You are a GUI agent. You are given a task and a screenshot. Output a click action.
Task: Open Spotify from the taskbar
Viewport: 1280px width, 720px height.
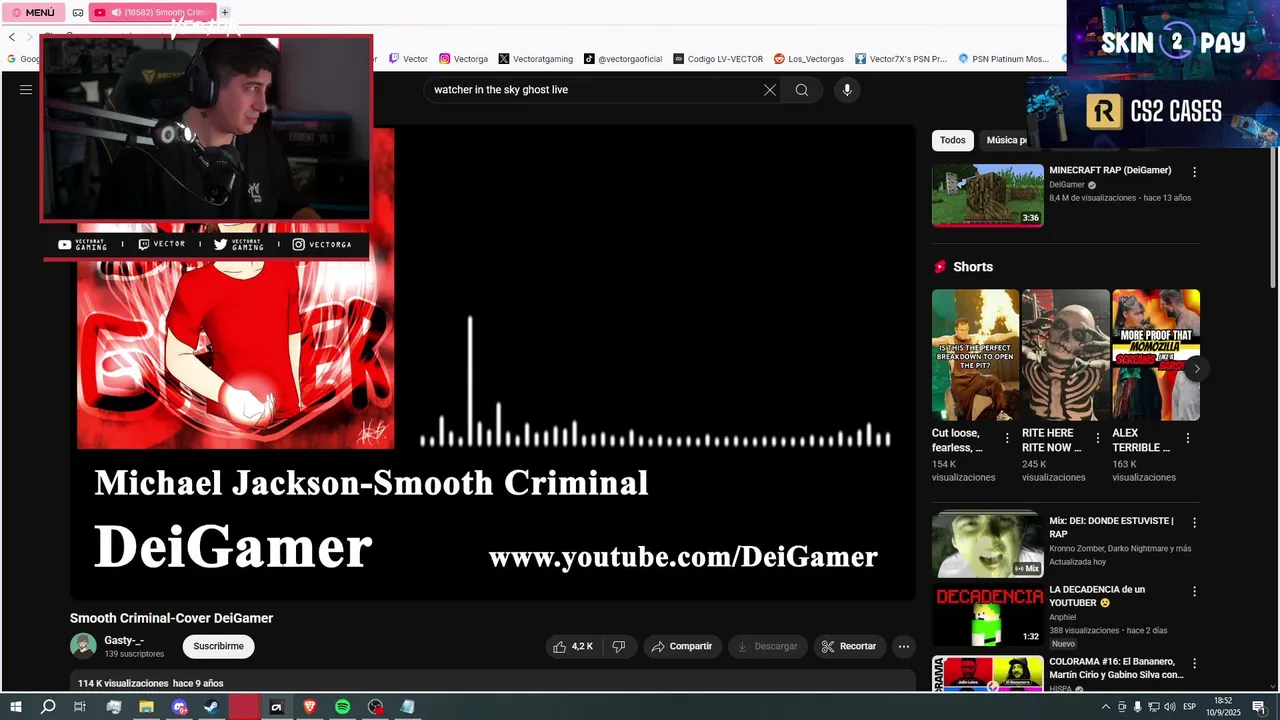(x=342, y=707)
